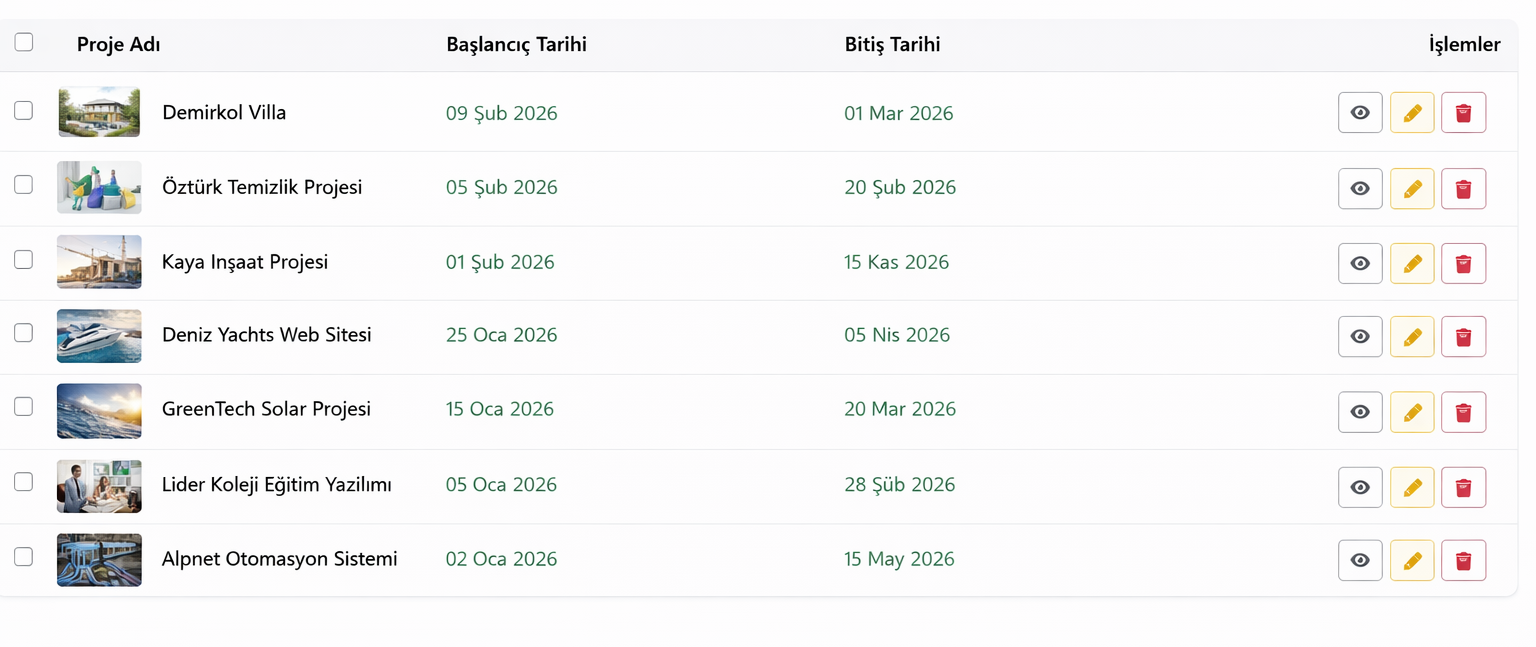Check the Demirkol Villa row checkbox
The width and height of the screenshot is (1536, 647).
23,111
